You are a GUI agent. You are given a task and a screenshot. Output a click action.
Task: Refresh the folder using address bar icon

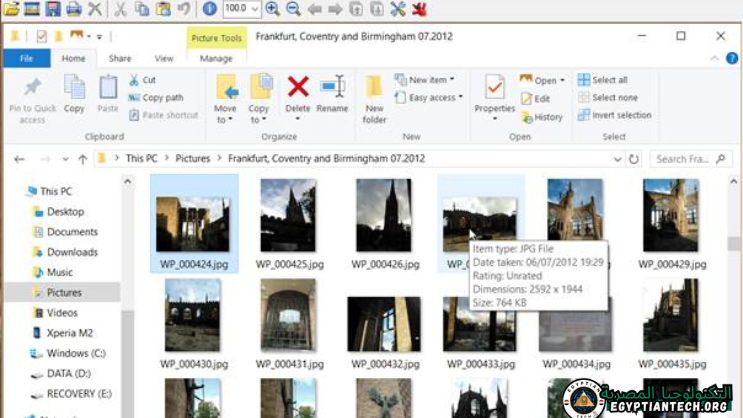click(633, 159)
